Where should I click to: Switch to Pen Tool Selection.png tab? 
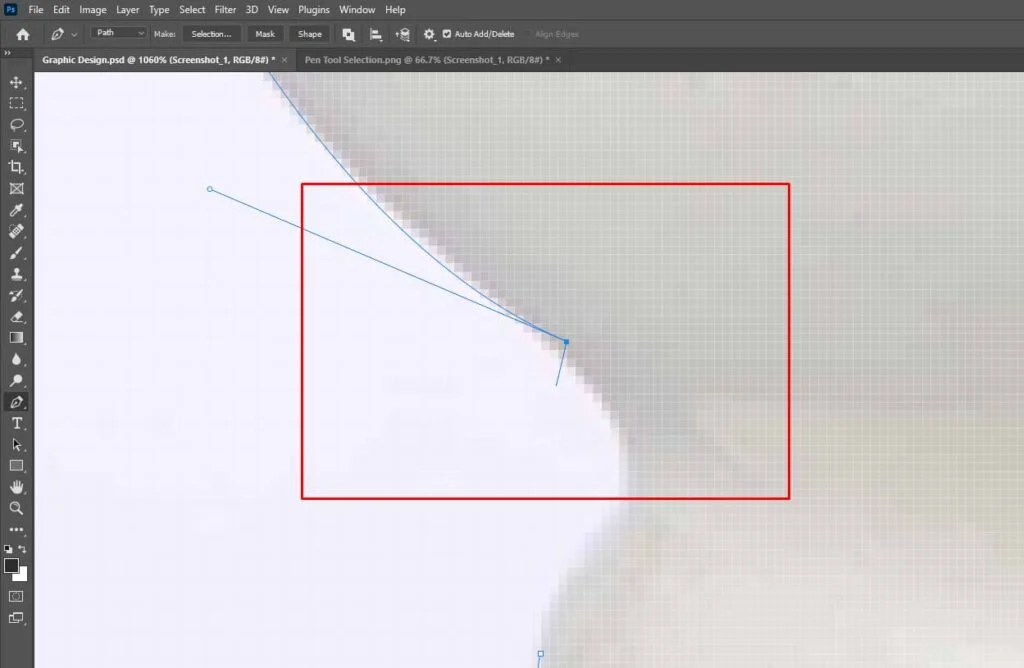pos(426,60)
